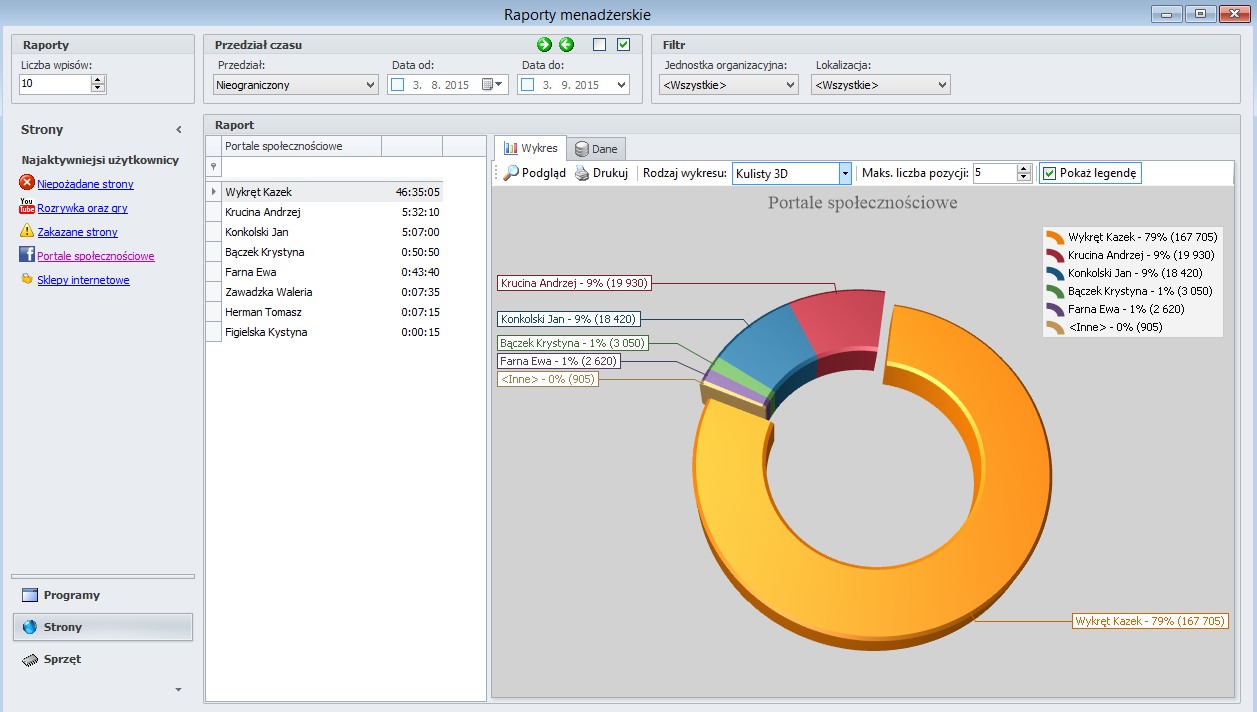Click the coins icon for Sklepy internetowe
The image size is (1257, 712).
click(27, 279)
